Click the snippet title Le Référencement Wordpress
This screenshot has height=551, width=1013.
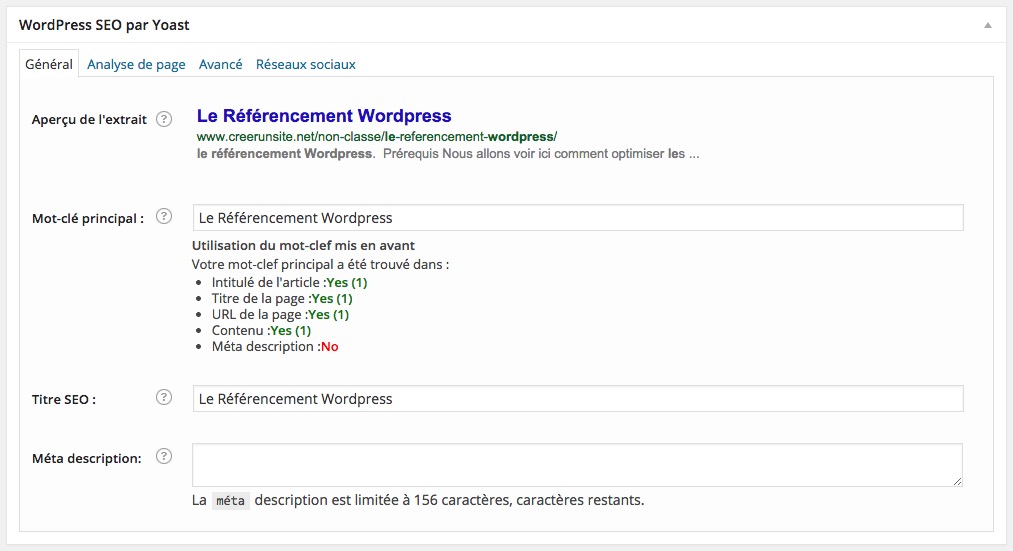coord(324,116)
